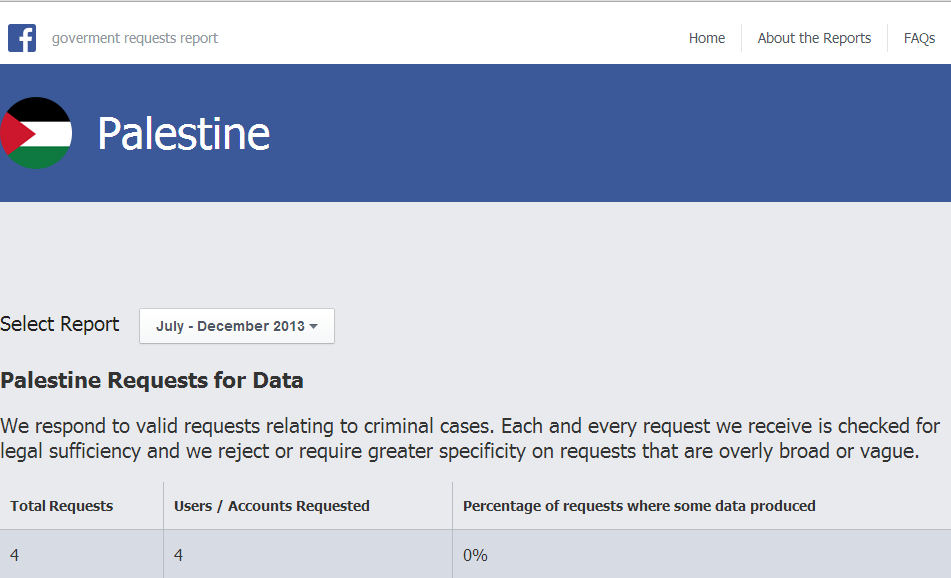Click the Palestine flag icon
951x578 pixels.
tap(37, 133)
